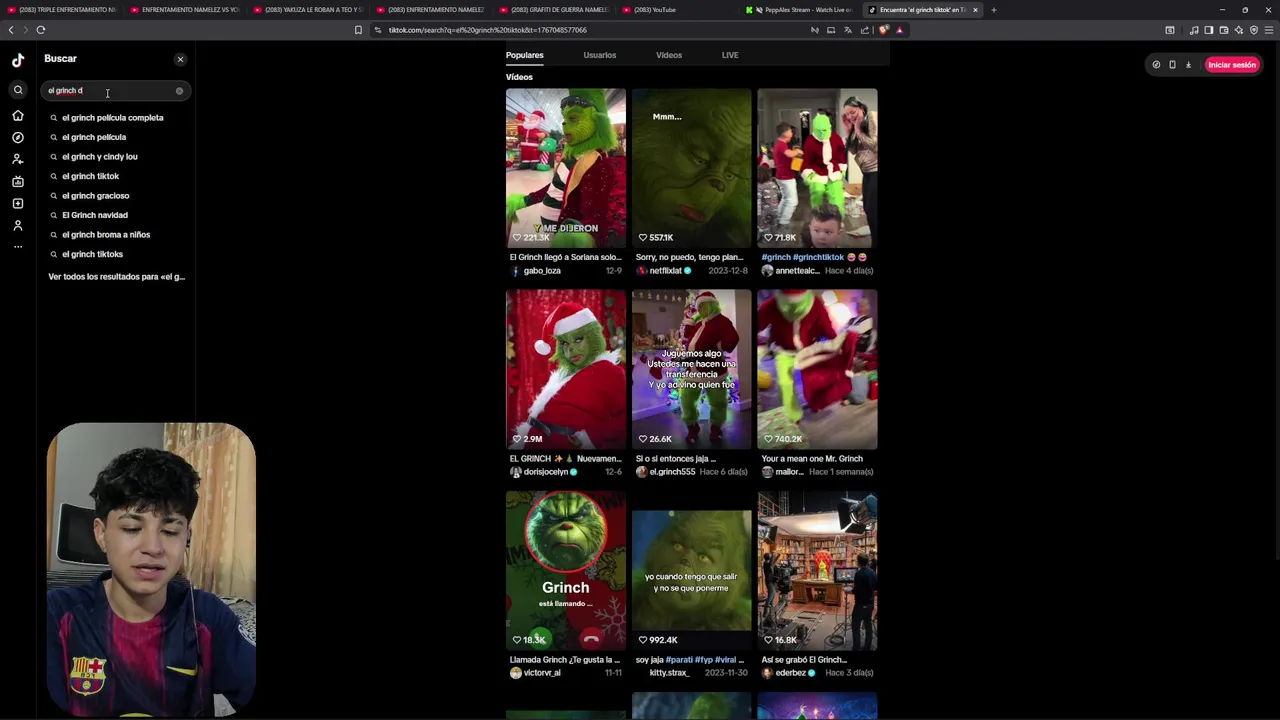
Task: Open the el.grinch555 user profile link
Action: [672, 472]
